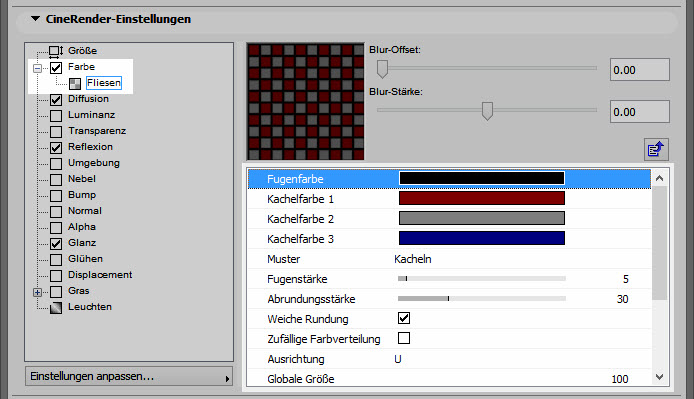This screenshot has height=399, width=694.
Task: Click the property list scroll up arrow
Action: tap(659, 178)
